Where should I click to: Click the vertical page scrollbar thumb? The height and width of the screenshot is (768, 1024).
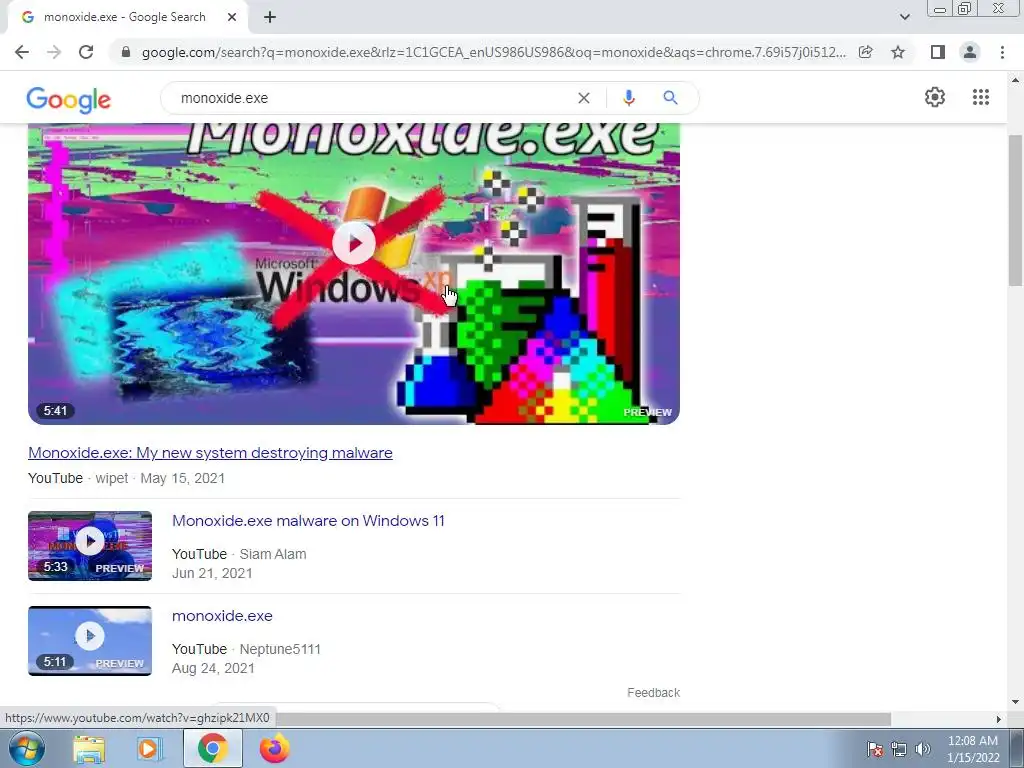(1015, 210)
